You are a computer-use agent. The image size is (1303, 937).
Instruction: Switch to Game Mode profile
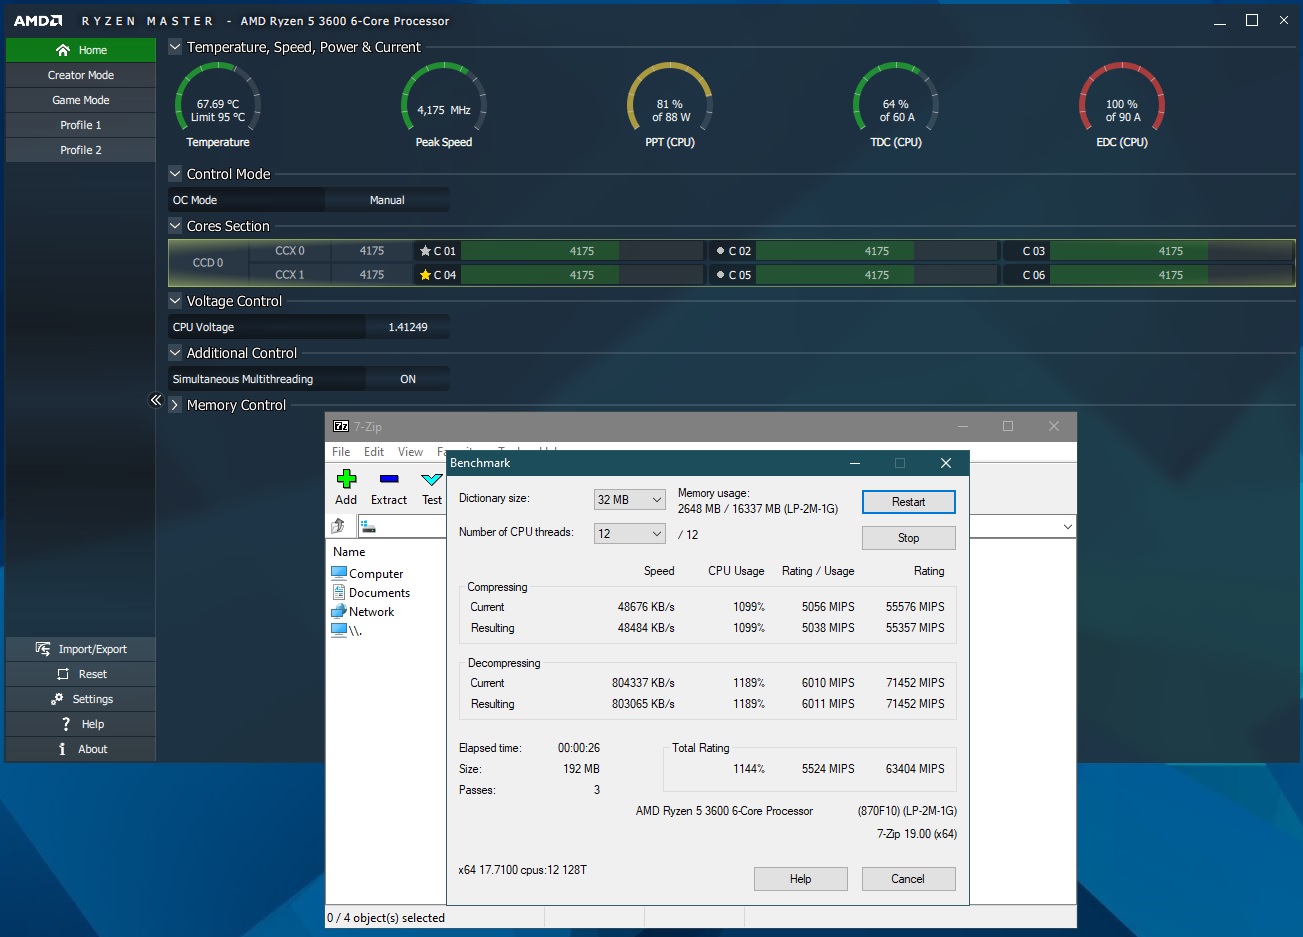[81, 100]
